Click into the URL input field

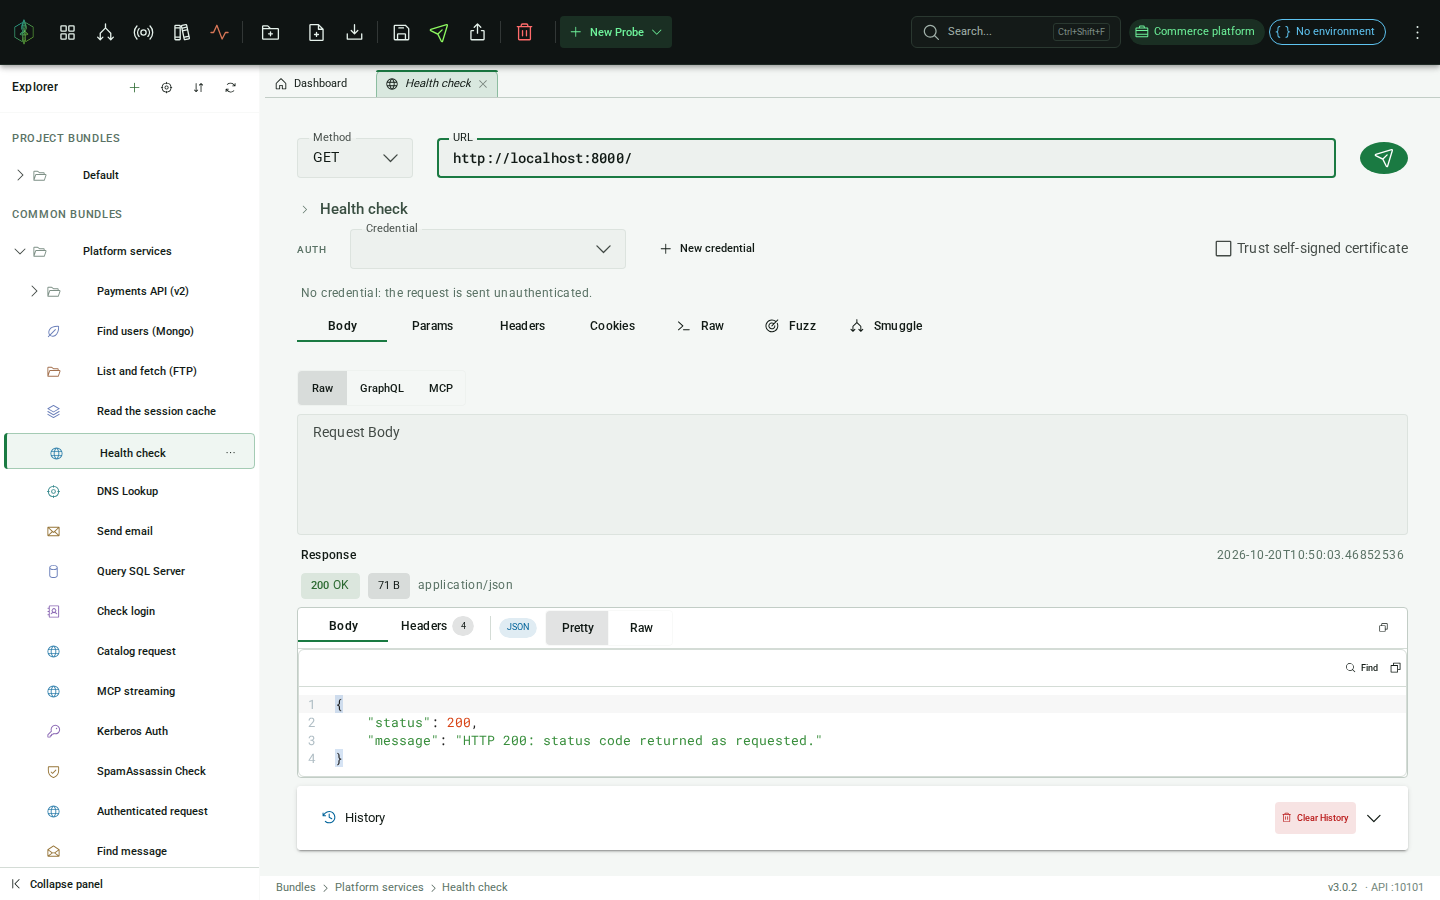[x=886, y=158]
